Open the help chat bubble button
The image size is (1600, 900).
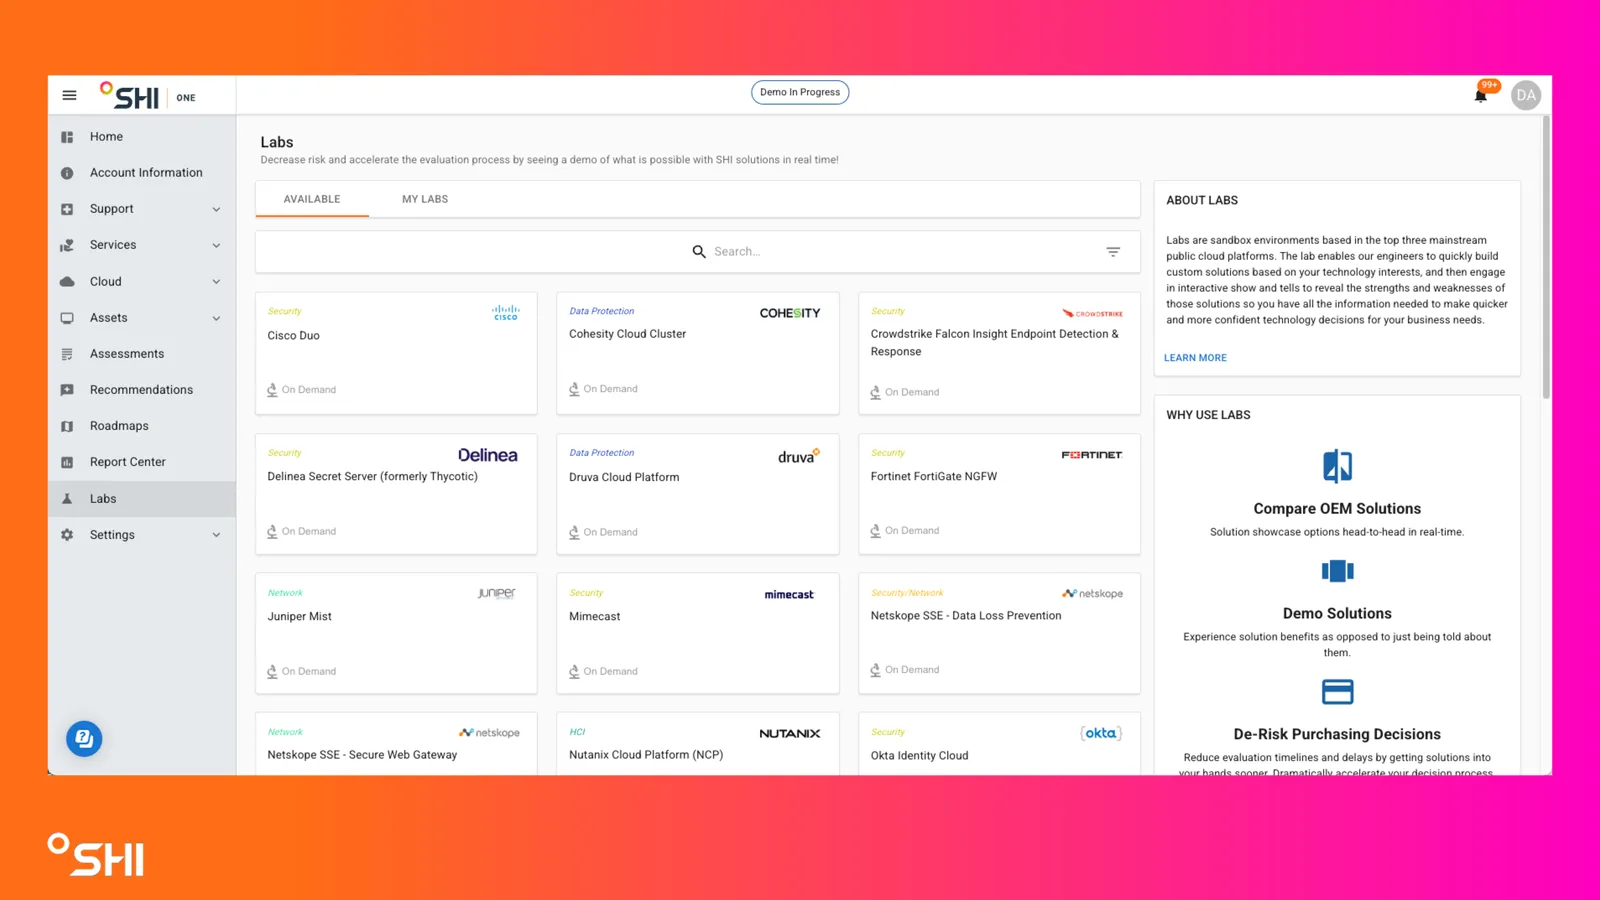point(84,739)
